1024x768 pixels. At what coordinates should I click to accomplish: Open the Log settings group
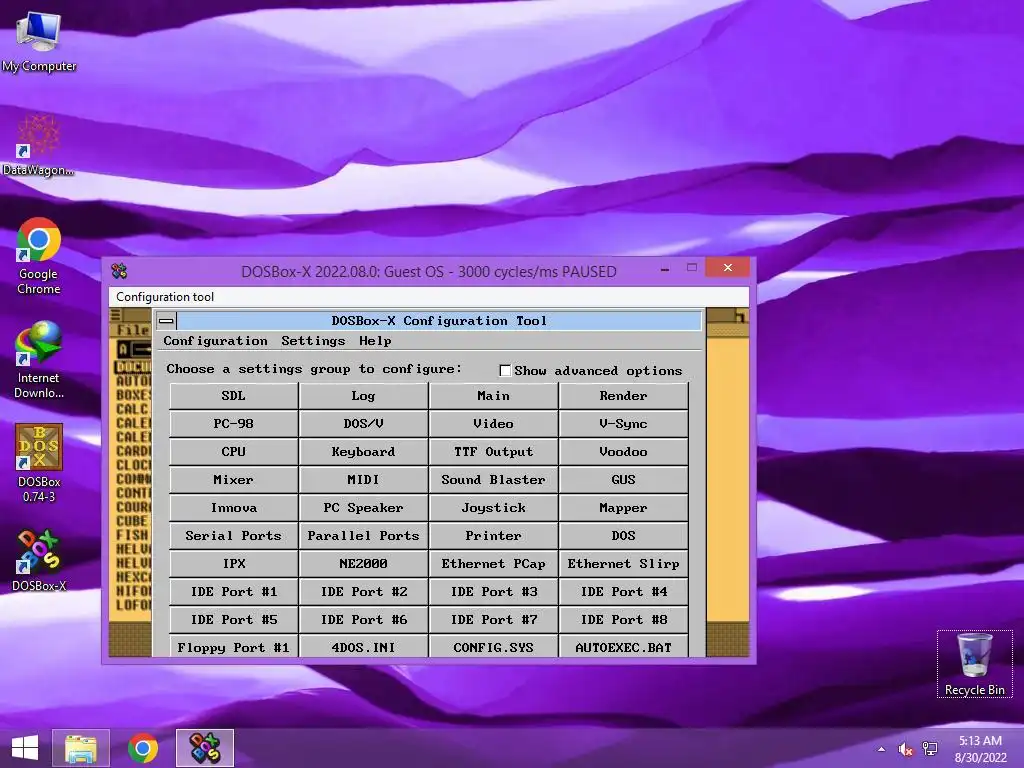tap(363, 396)
